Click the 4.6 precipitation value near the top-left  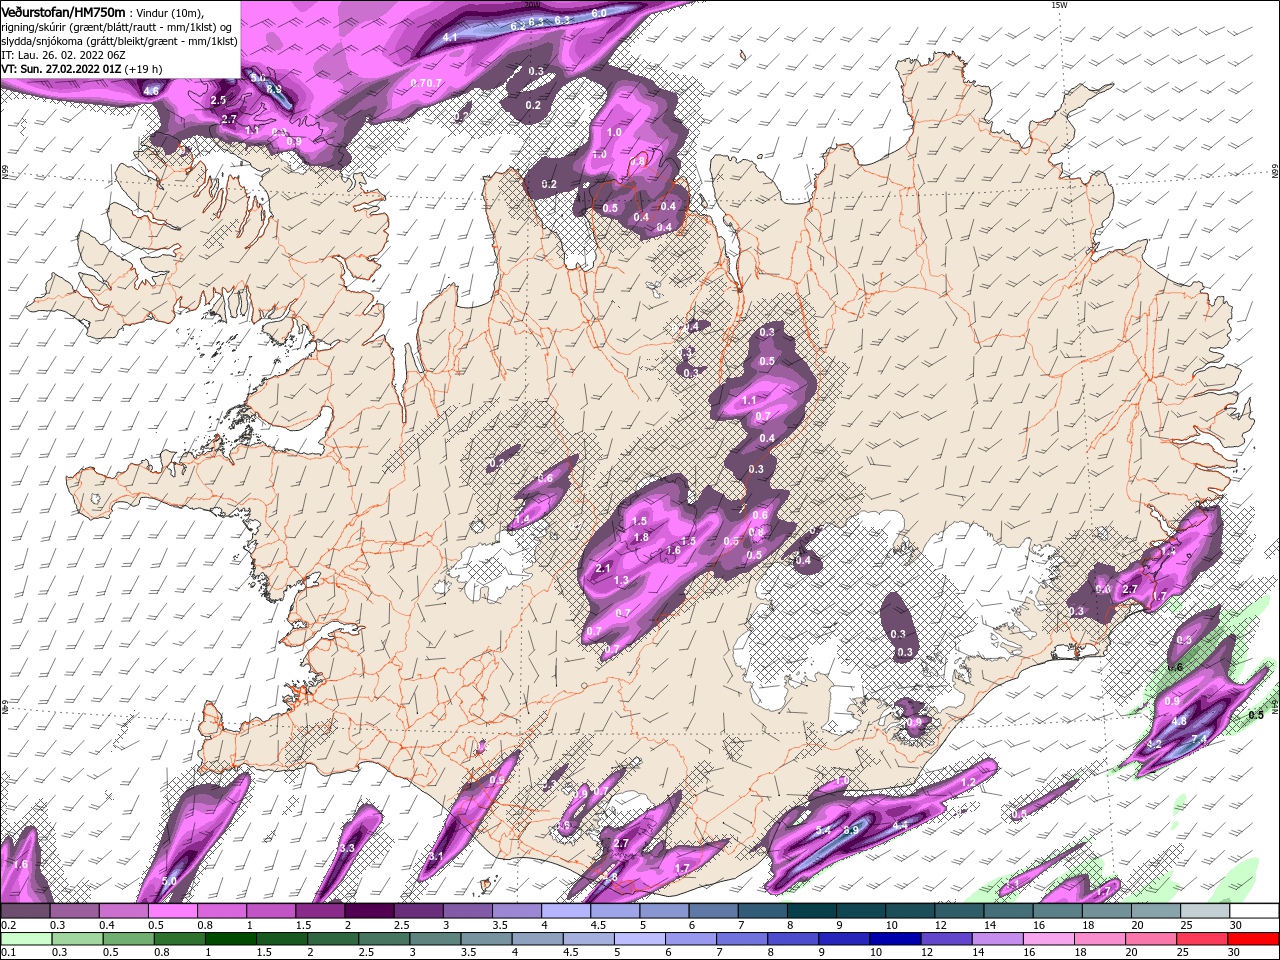click(x=152, y=91)
